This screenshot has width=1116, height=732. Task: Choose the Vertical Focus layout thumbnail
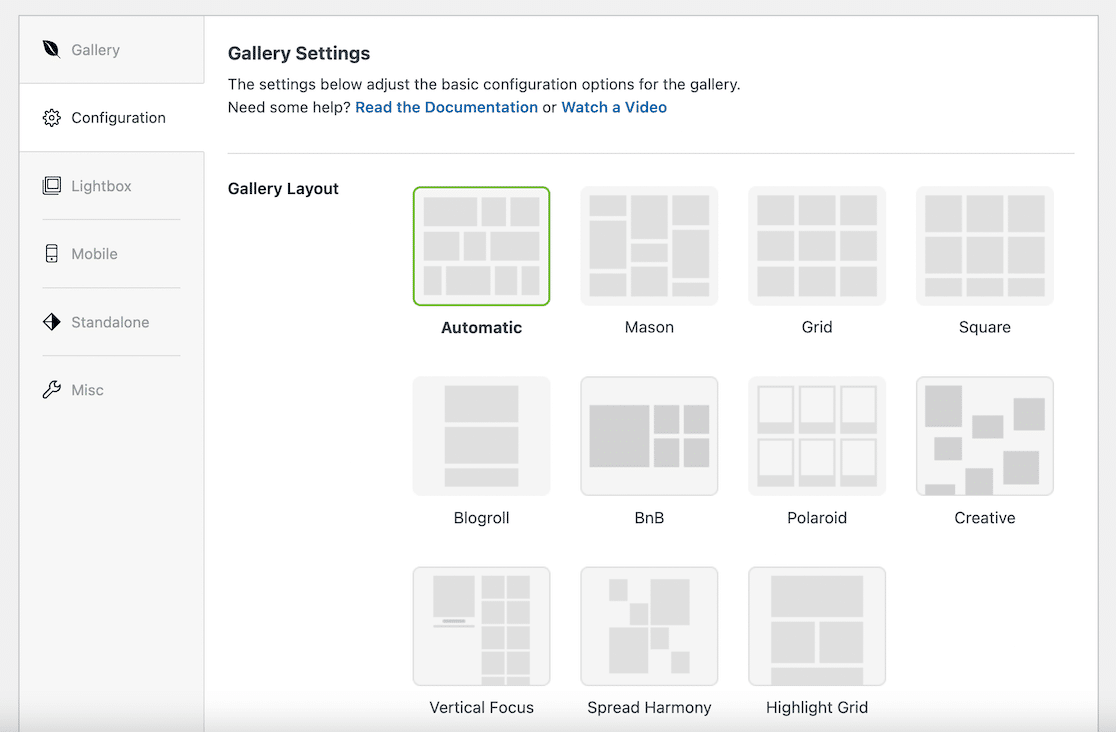point(481,626)
